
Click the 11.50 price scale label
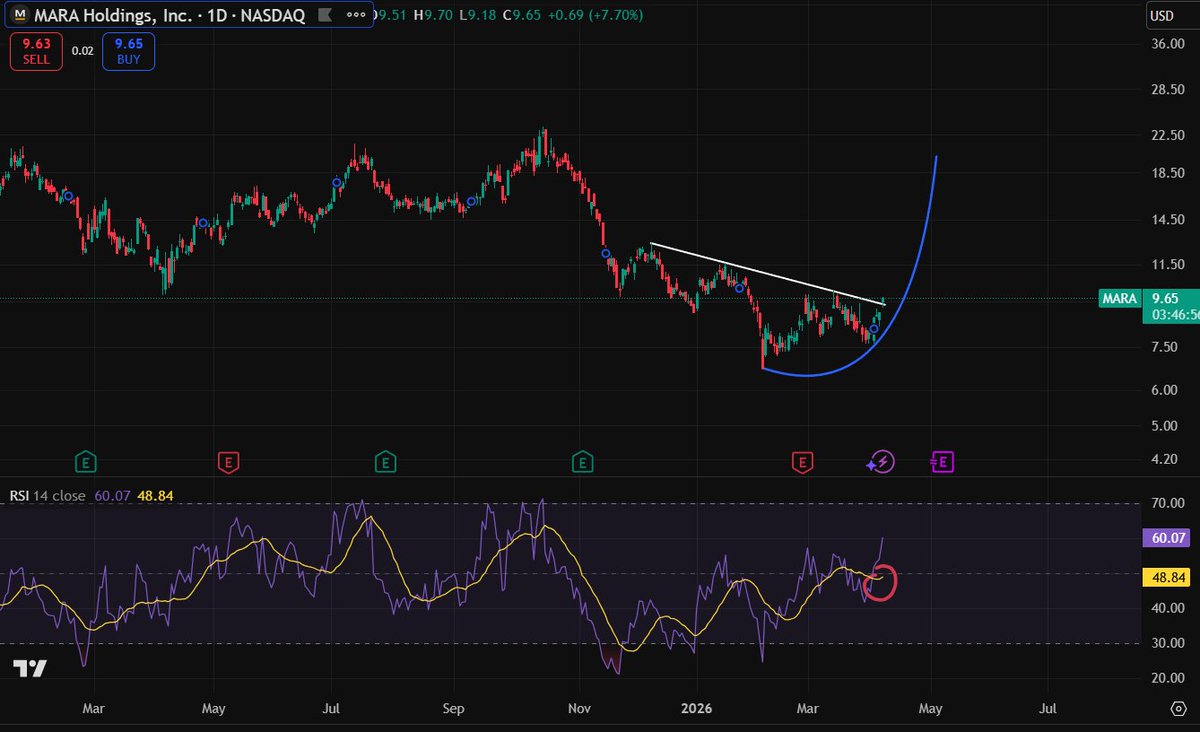[x=1170, y=264]
